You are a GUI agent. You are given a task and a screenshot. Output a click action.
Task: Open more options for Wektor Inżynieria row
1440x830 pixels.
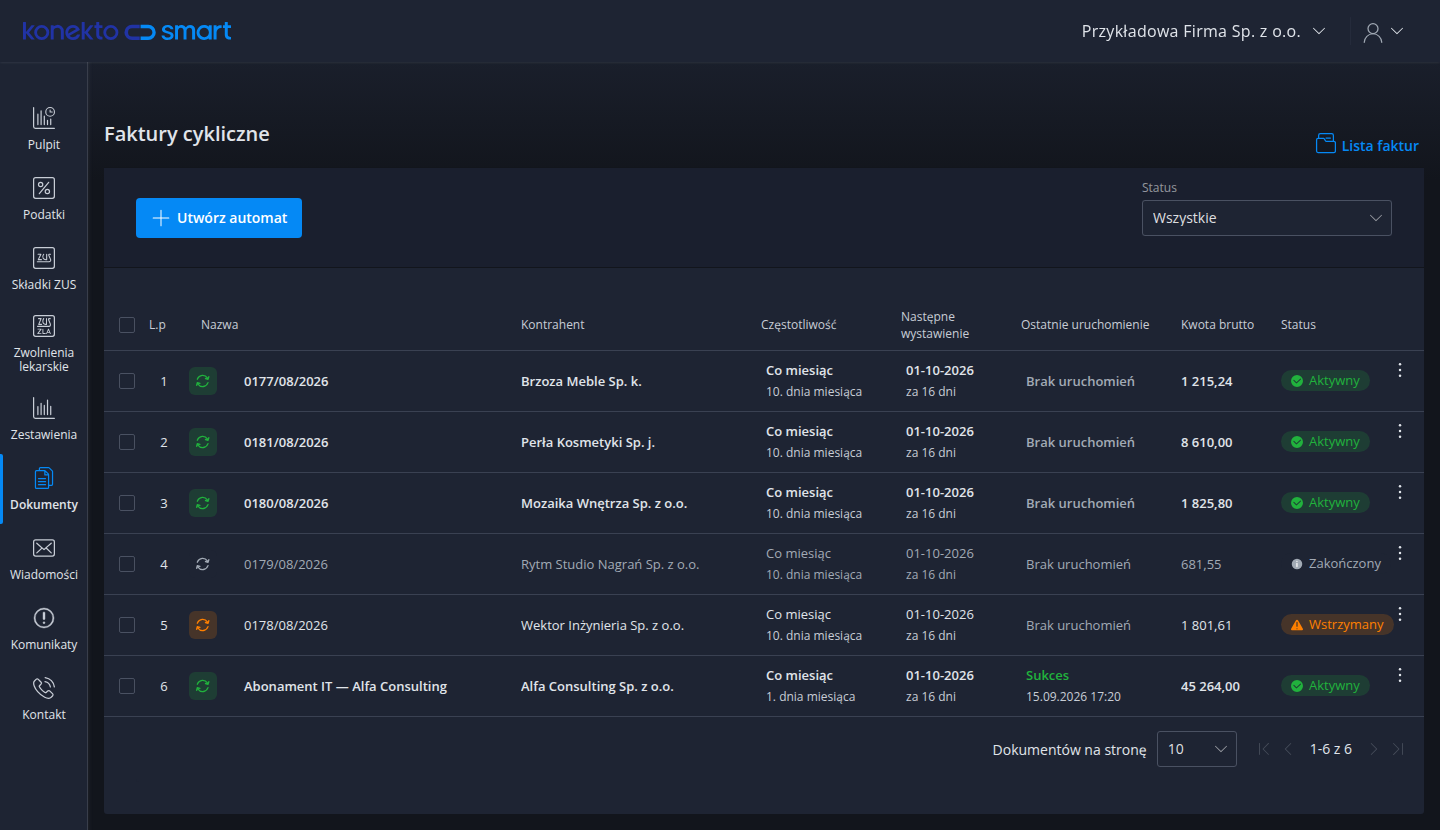[1400, 614]
